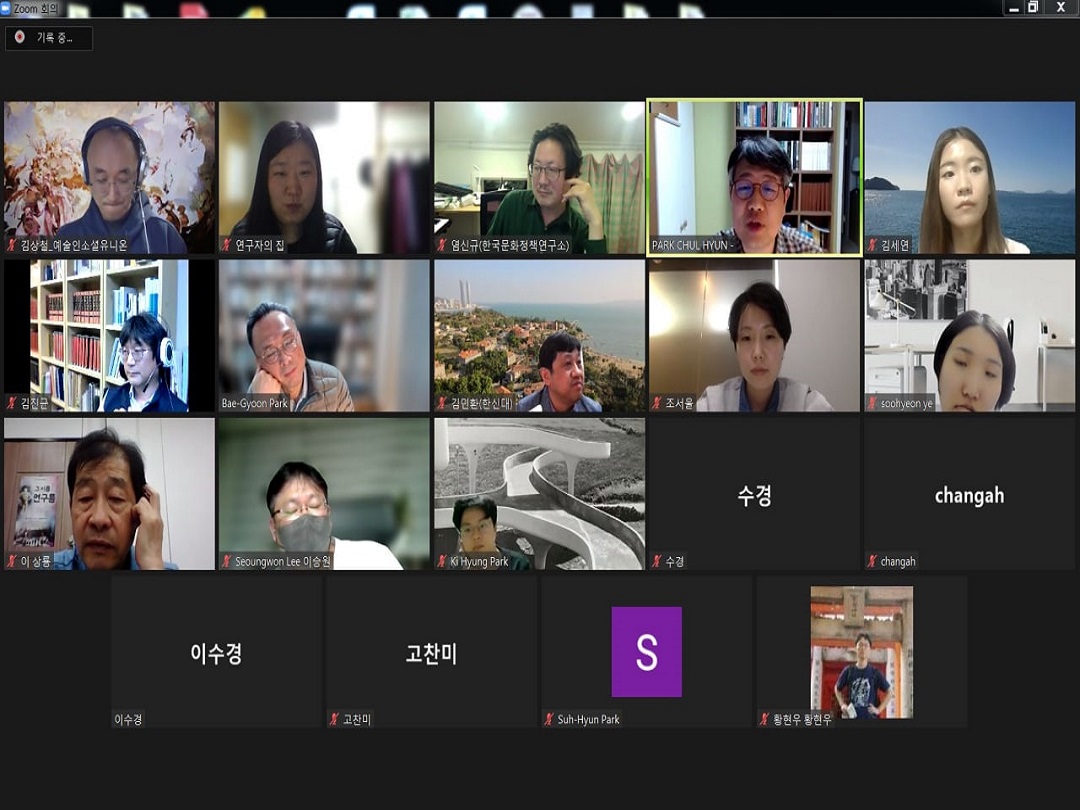Restore down the Zoom meeting window
The width and height of the screenshot is (1080, 810).
(1033, 8)
